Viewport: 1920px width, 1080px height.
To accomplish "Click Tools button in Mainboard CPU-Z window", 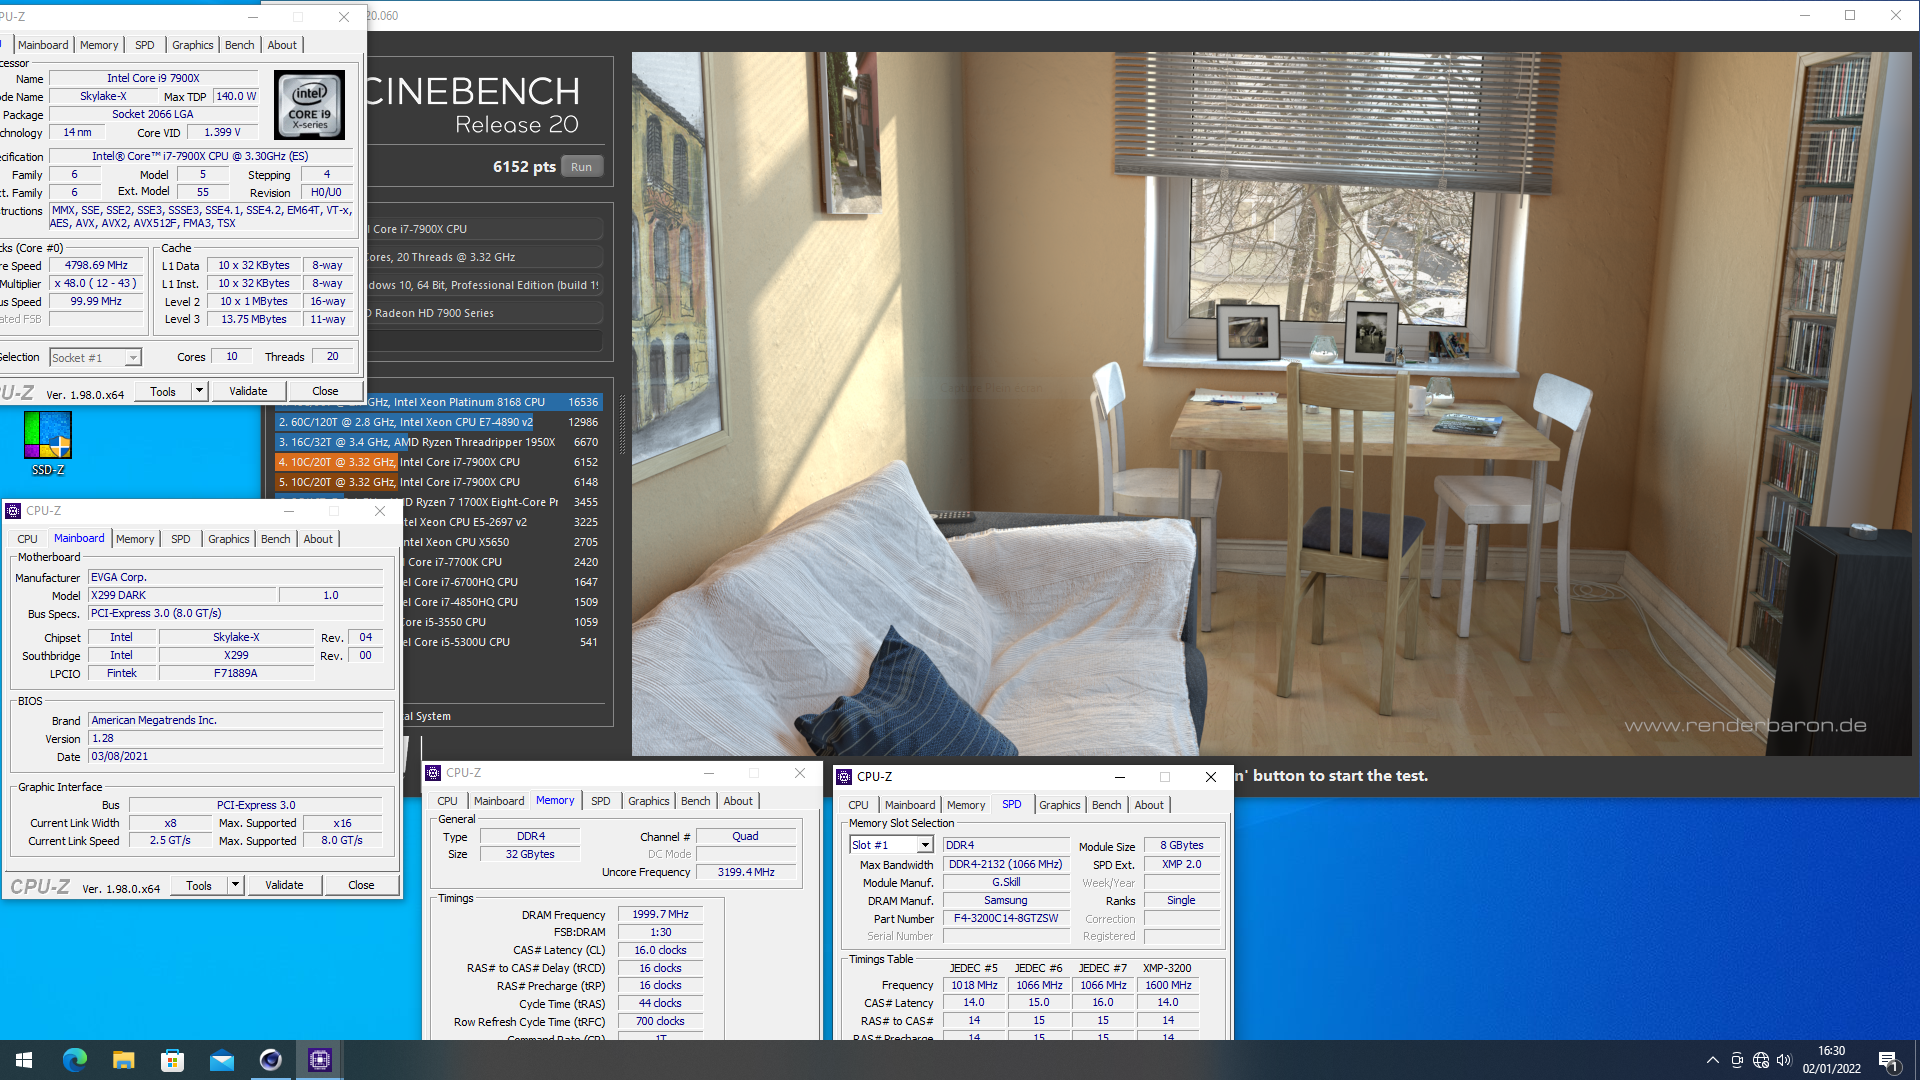I will click(199, 885).
